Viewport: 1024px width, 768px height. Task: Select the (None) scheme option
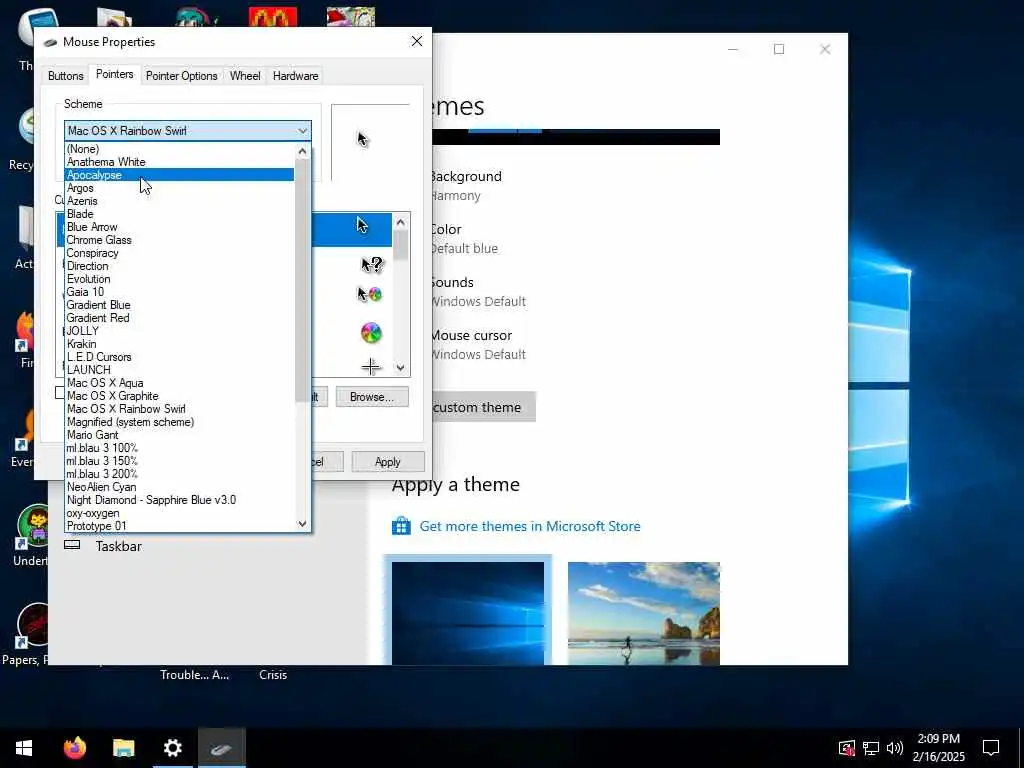180,149
